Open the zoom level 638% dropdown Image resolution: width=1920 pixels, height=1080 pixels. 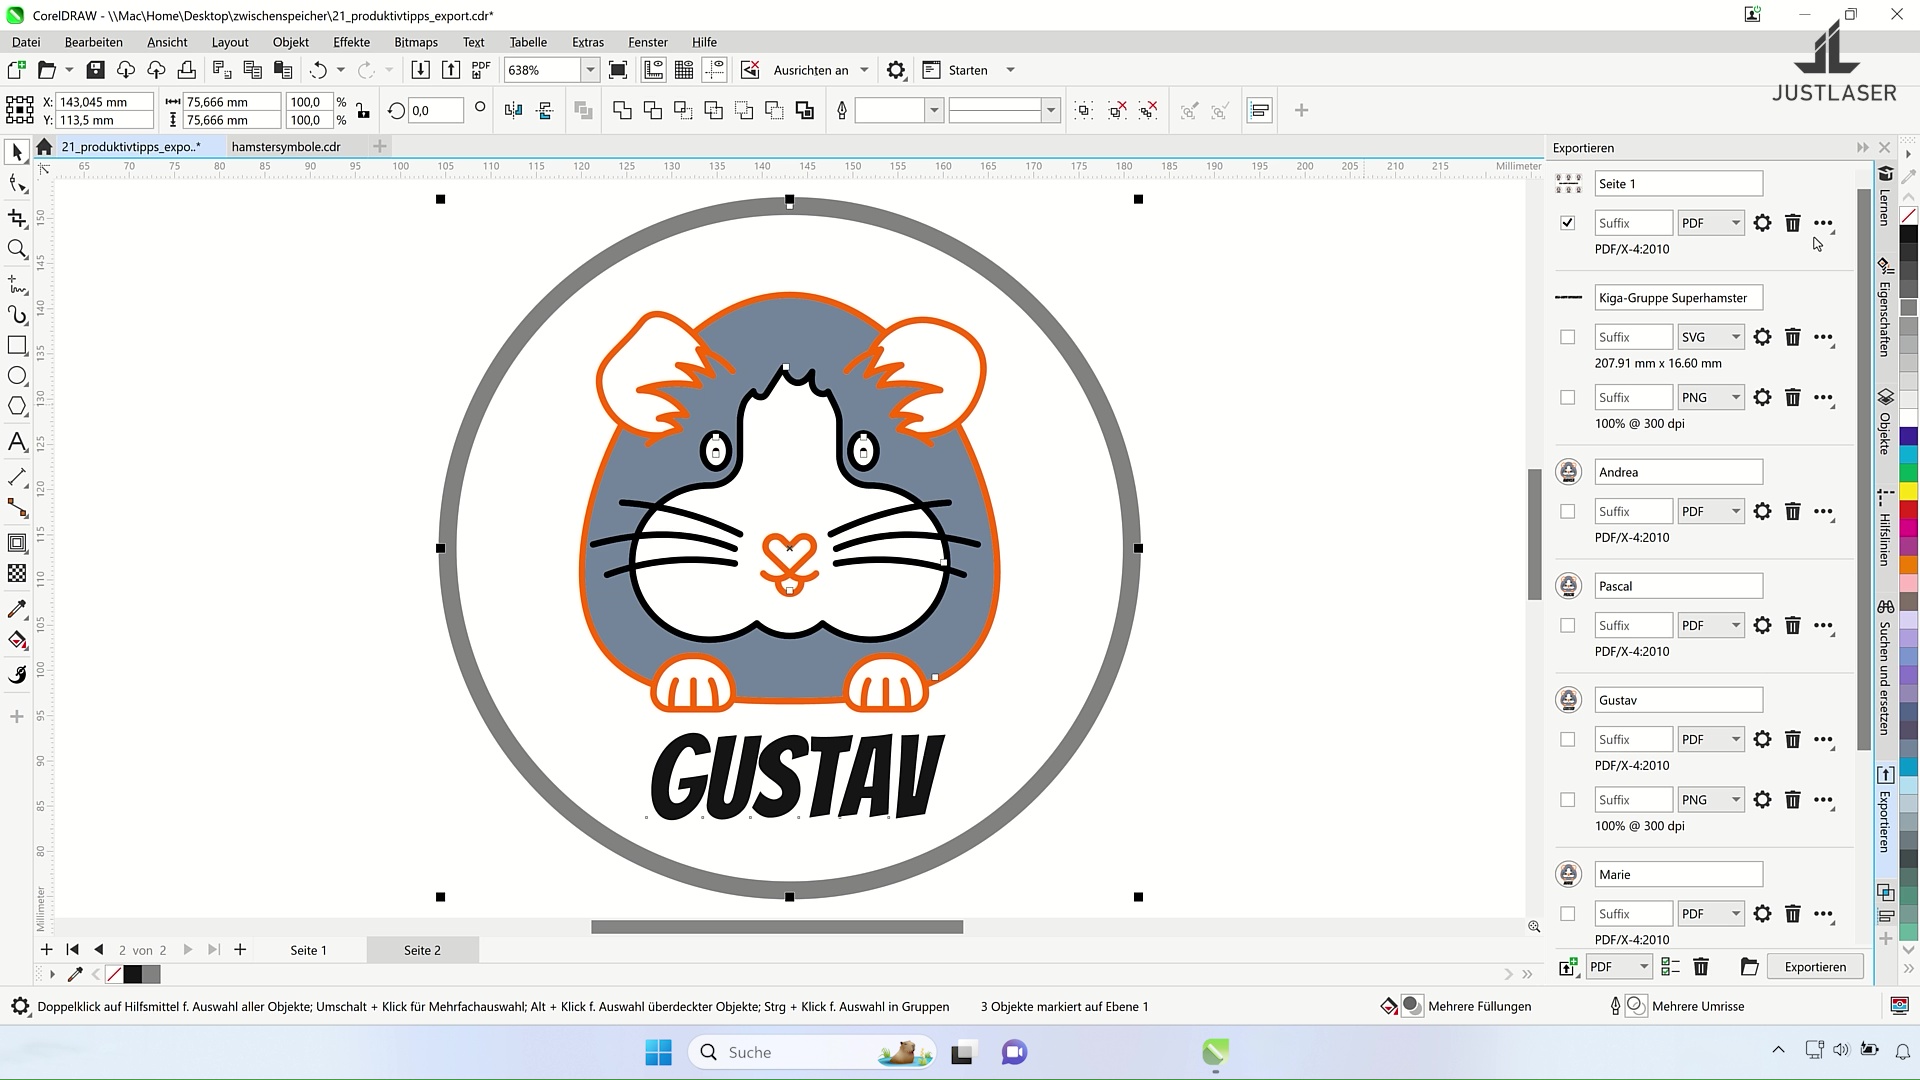coord(590,70)
